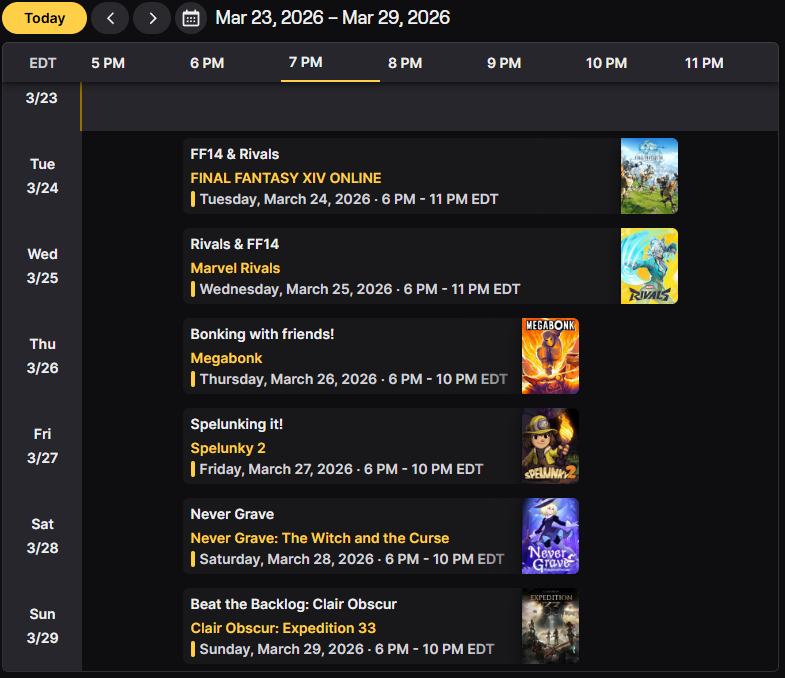Image resolution: width=785 pixels, height=678 pixels.
Task: Open the Final Fantasy XIV cover thumbnail
Action: (649, 176)
